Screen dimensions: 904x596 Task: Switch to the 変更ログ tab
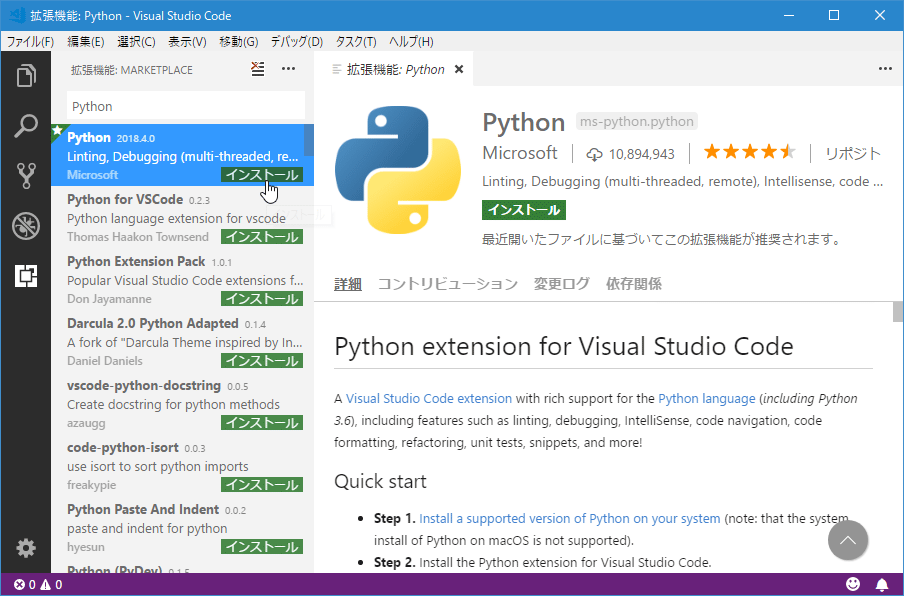(561, 283)
